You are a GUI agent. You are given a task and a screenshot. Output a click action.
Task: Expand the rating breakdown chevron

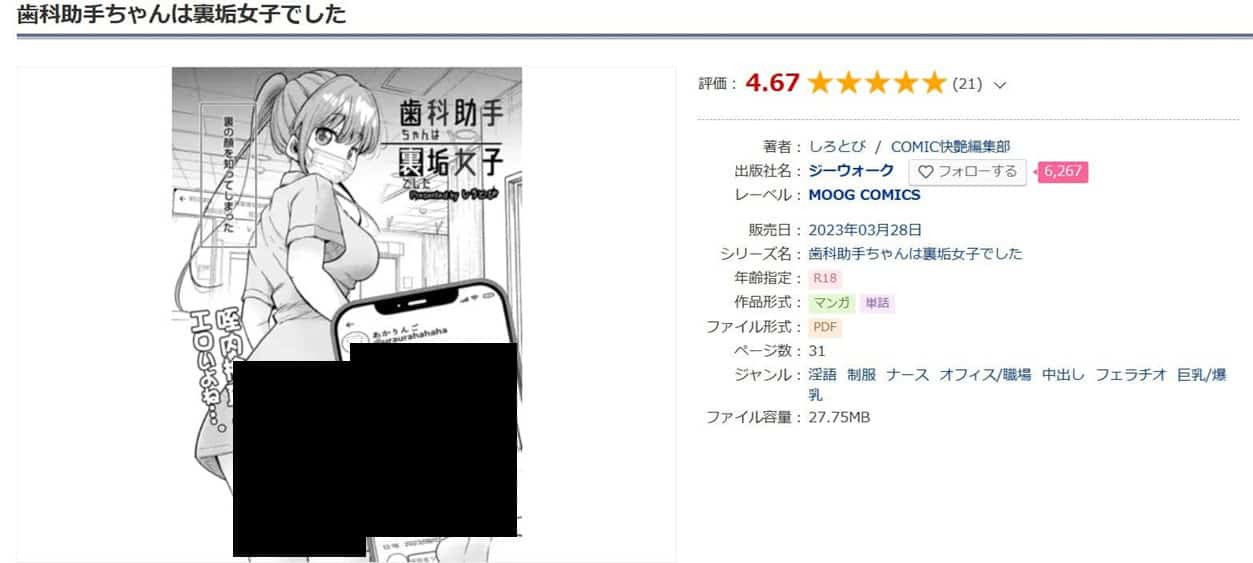point(1000,85)
